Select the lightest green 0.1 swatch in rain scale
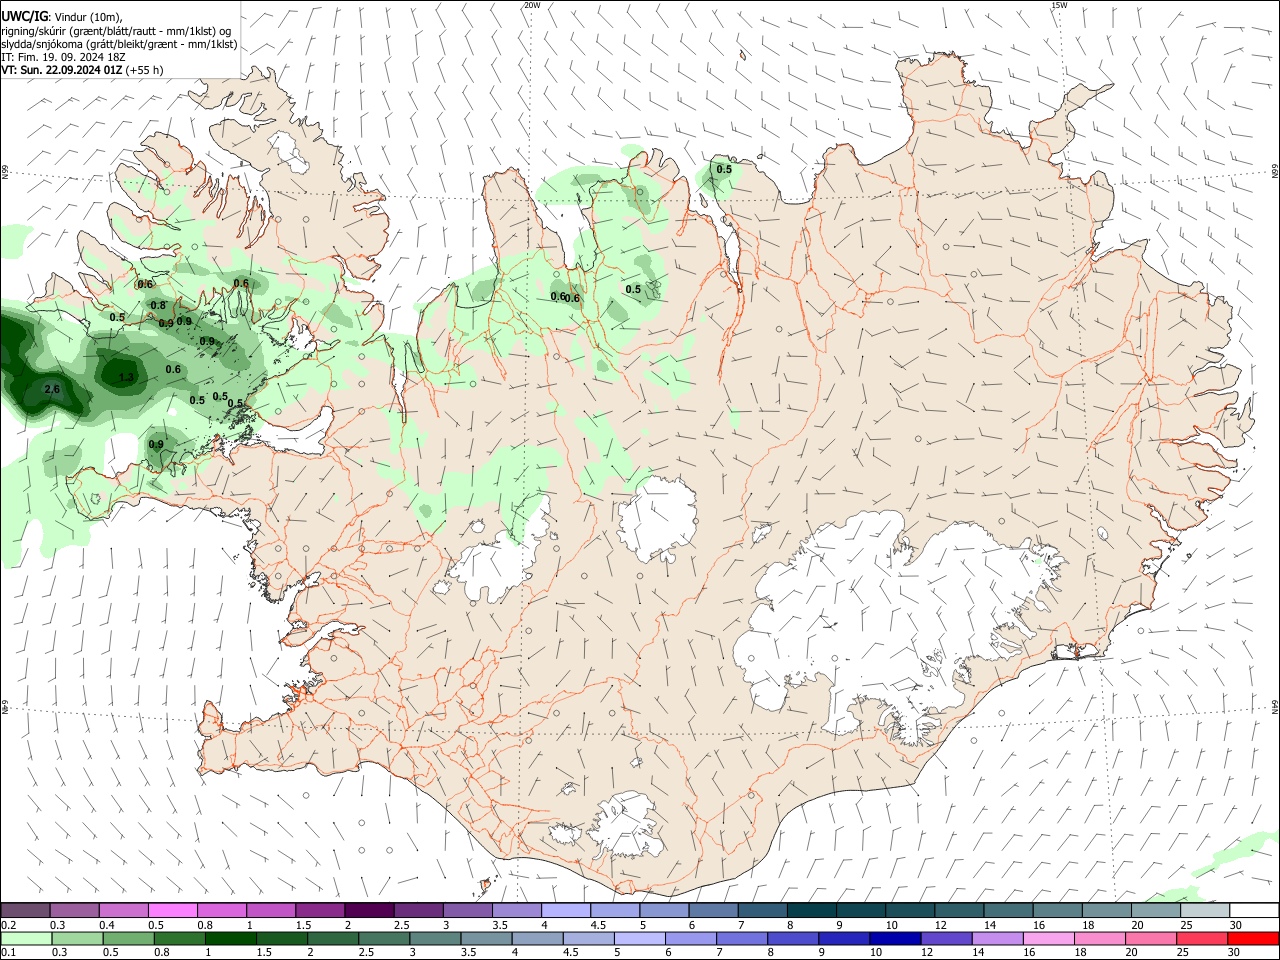 (x=26, y=938)
